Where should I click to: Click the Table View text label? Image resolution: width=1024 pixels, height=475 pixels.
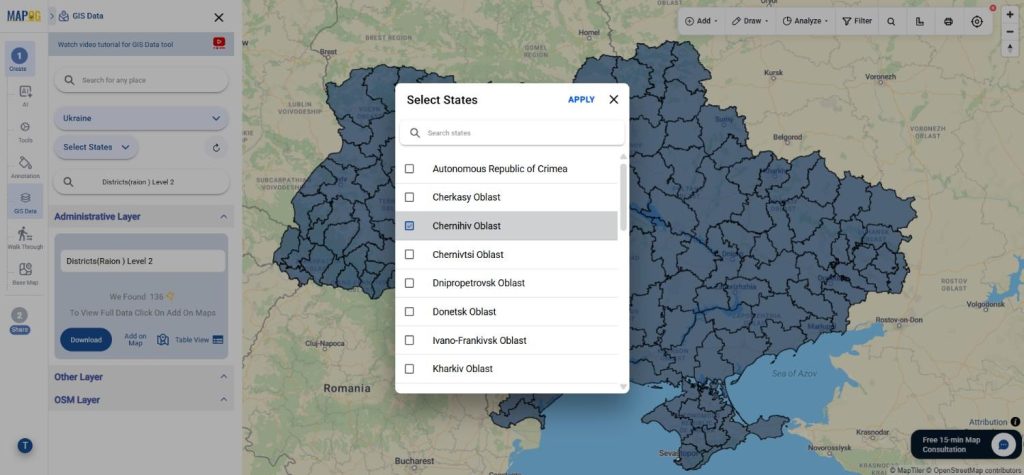click(192, 340)
